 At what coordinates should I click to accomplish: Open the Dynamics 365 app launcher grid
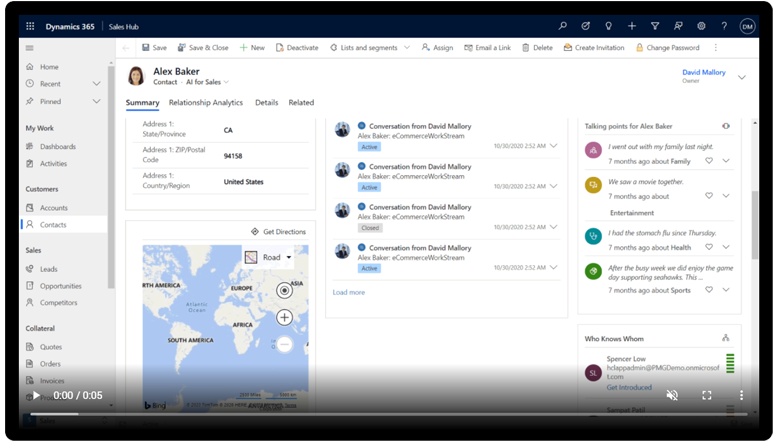point(30,26)
